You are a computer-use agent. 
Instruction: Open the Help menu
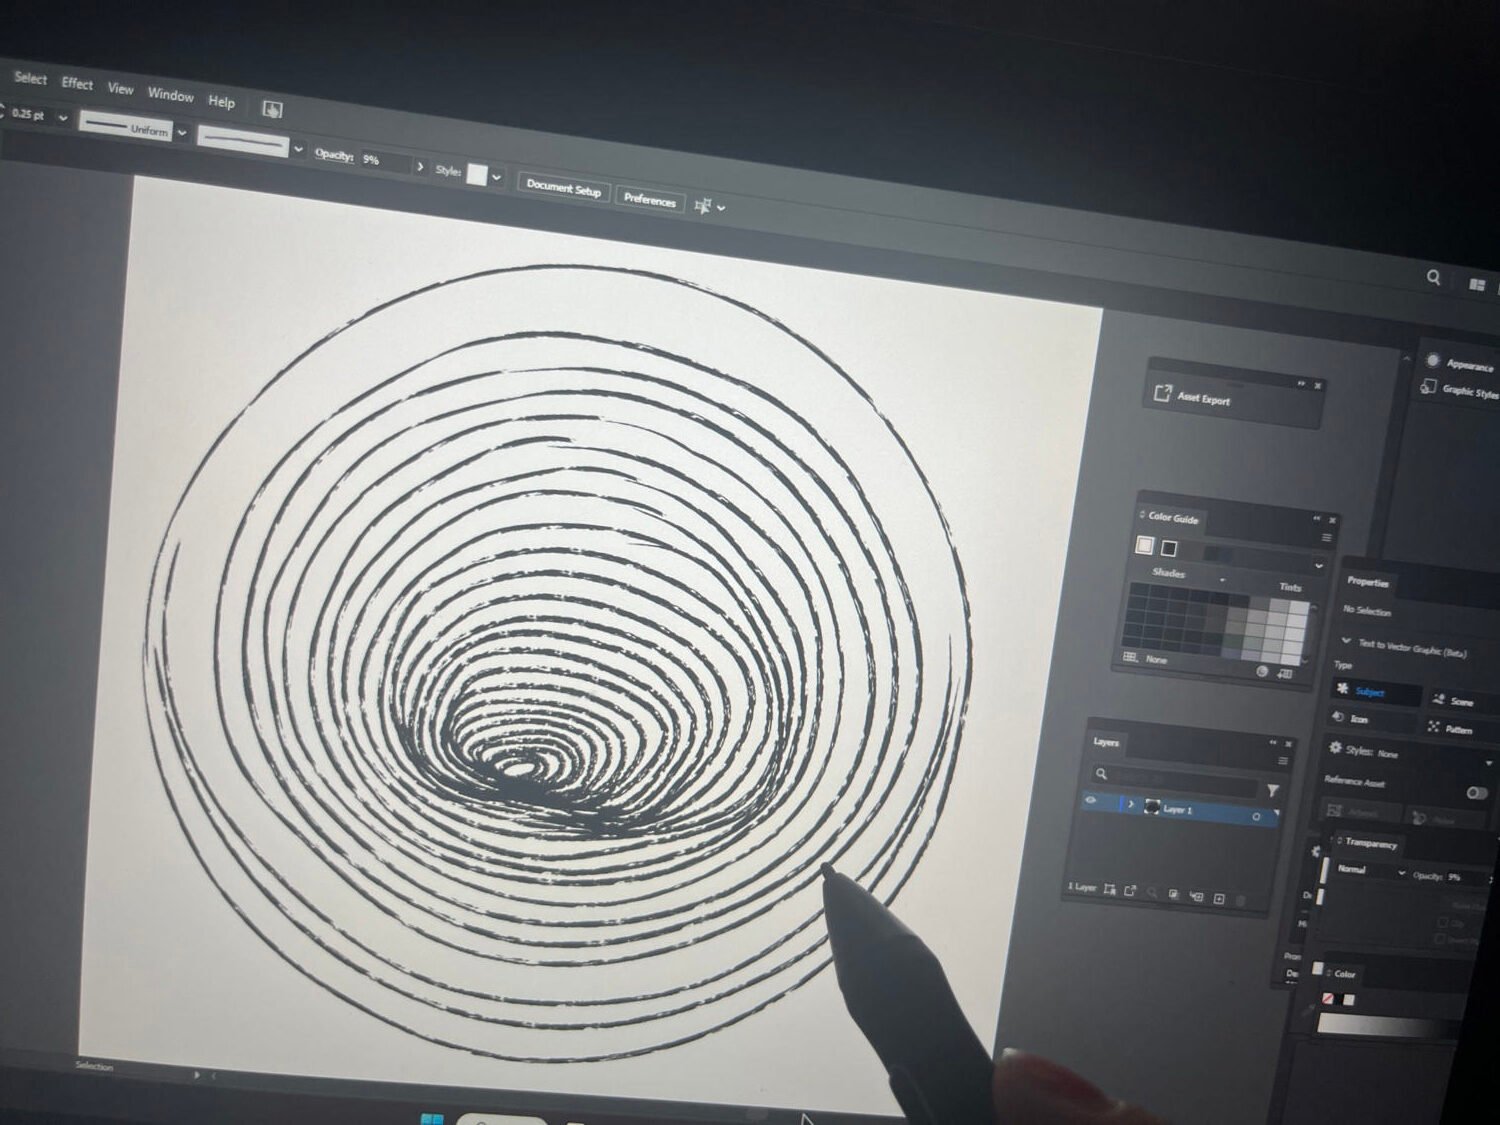point(221,102)
